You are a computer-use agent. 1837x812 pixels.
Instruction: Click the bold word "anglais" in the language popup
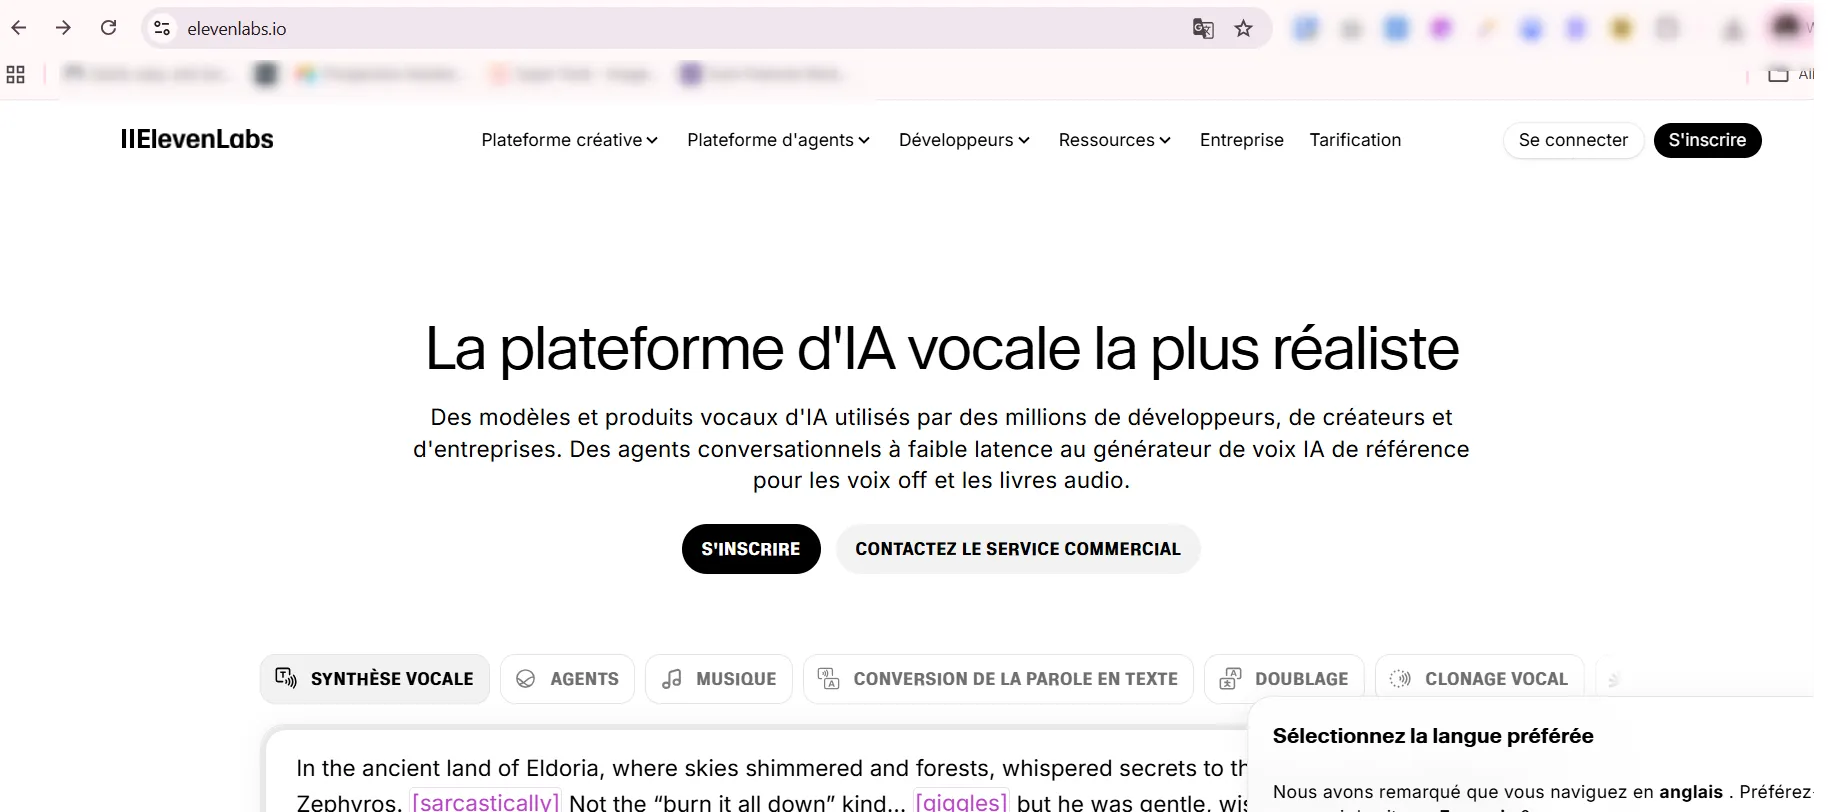point(1691,792)
